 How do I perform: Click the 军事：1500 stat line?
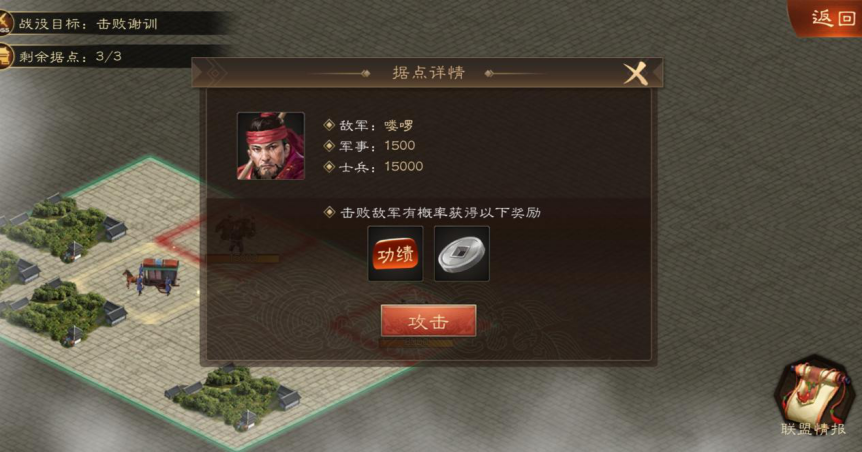[x=377, y=146]
